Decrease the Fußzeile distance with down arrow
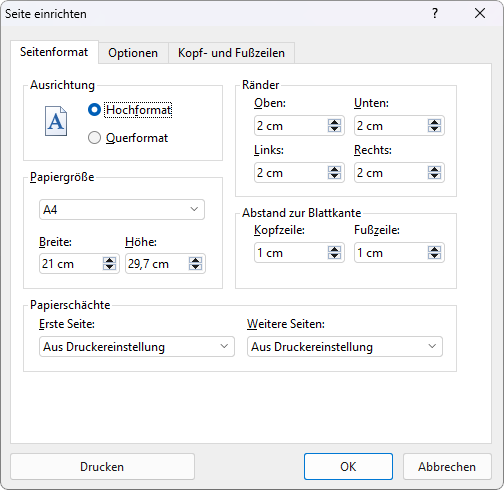 coord(434,256)
